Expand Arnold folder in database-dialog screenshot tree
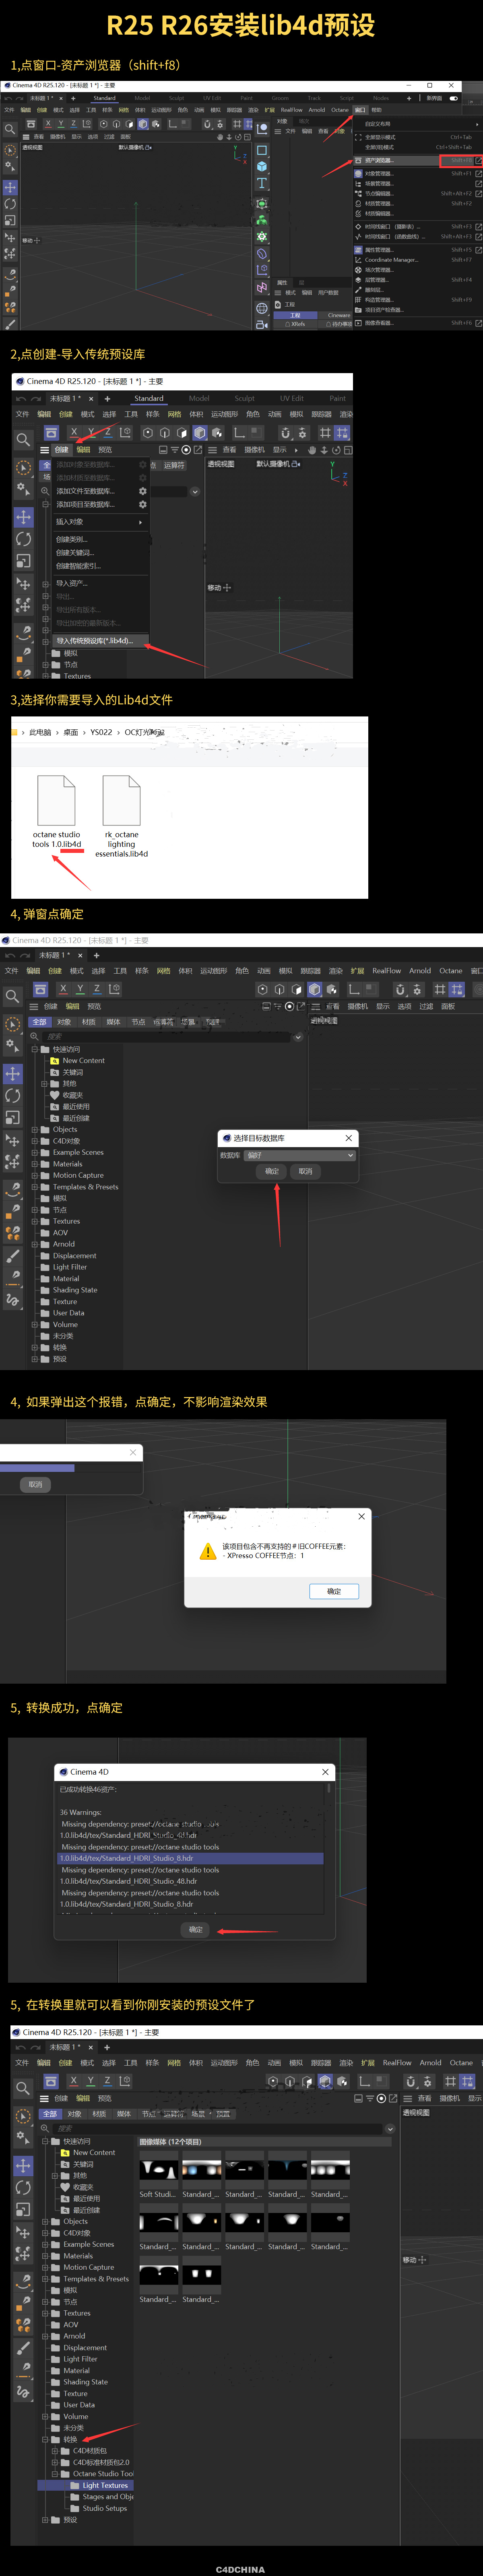Image resolution: width=483 pixels, height=2576 pixels. click(34, 1244)
